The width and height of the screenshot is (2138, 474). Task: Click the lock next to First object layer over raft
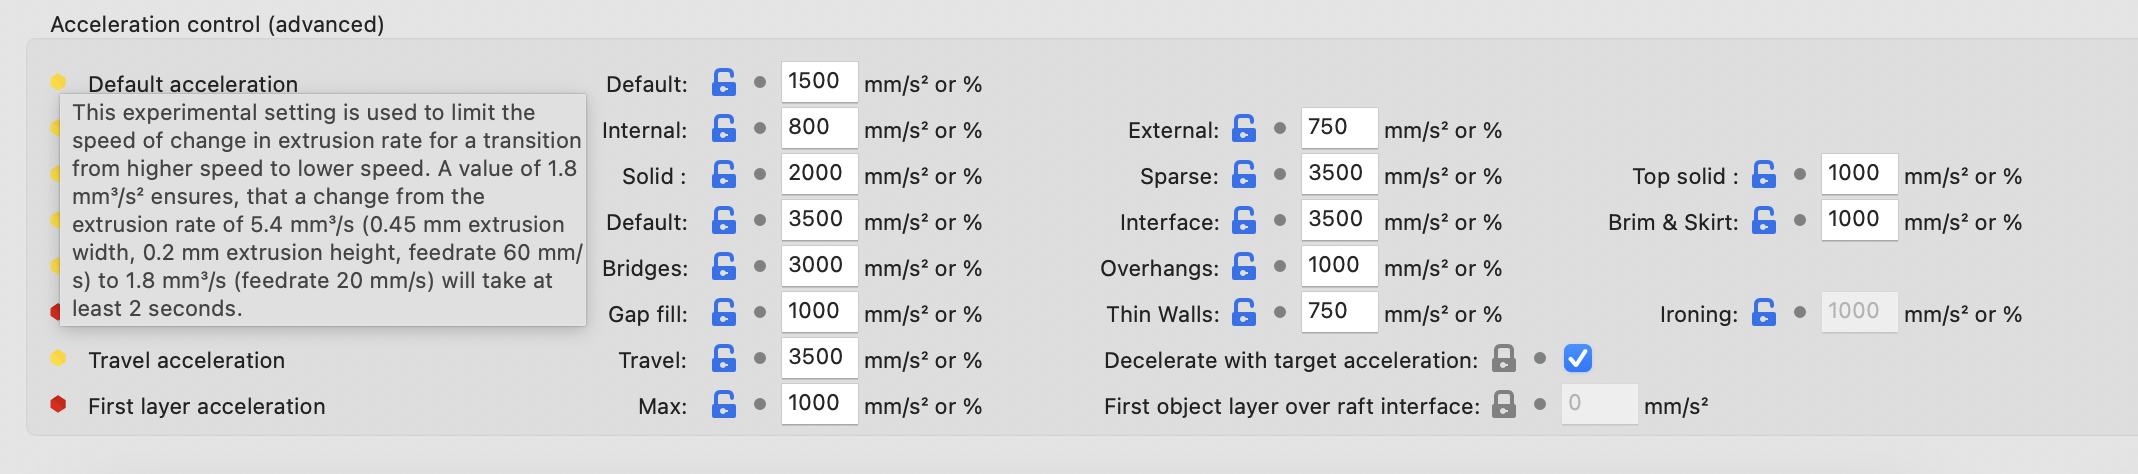coord(1504,404)
